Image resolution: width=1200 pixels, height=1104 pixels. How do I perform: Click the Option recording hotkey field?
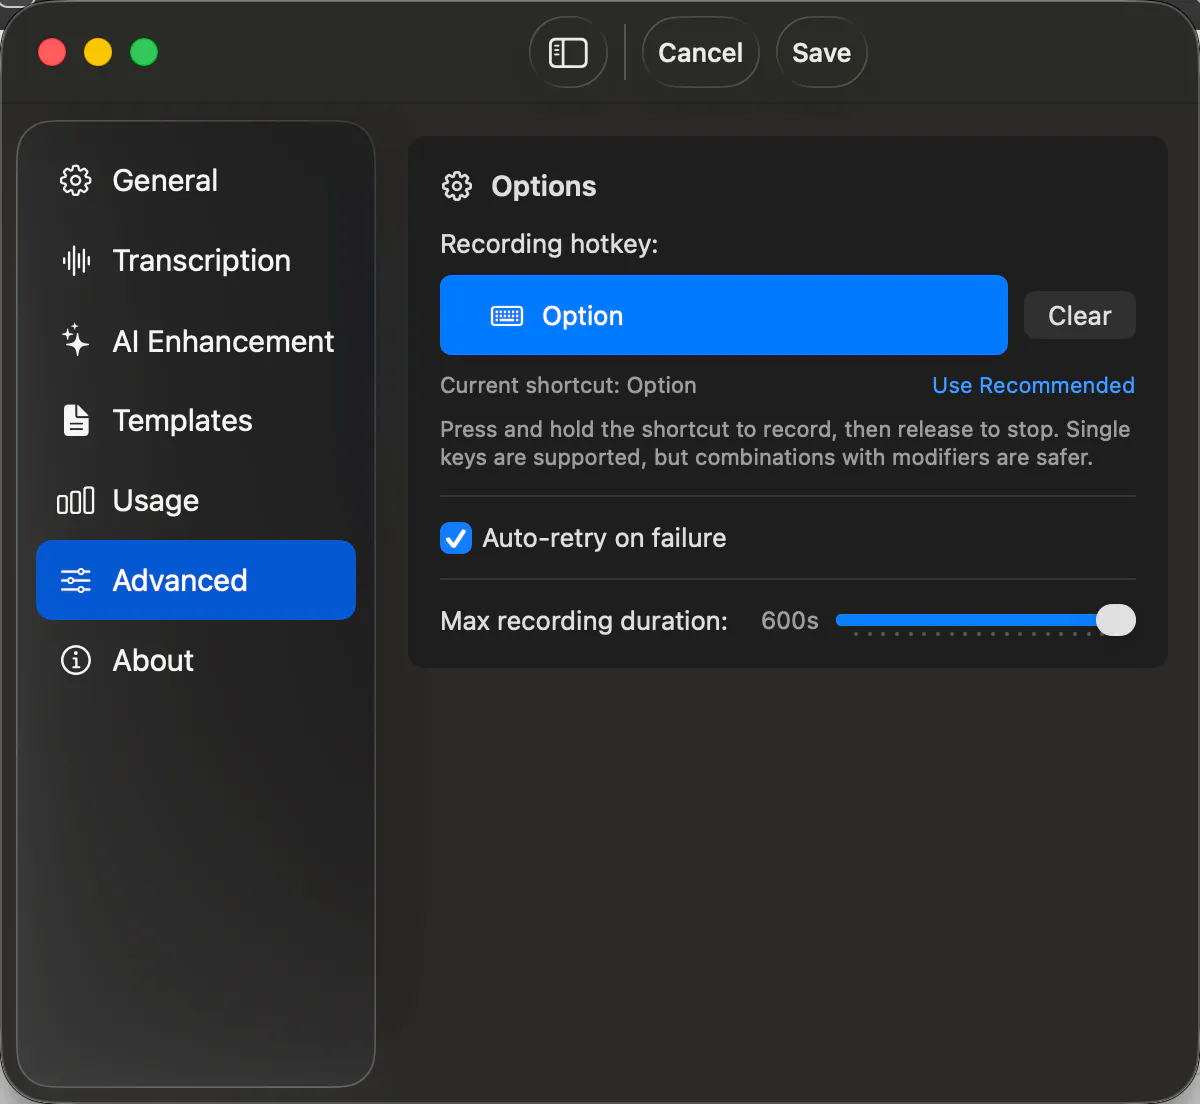724,316
